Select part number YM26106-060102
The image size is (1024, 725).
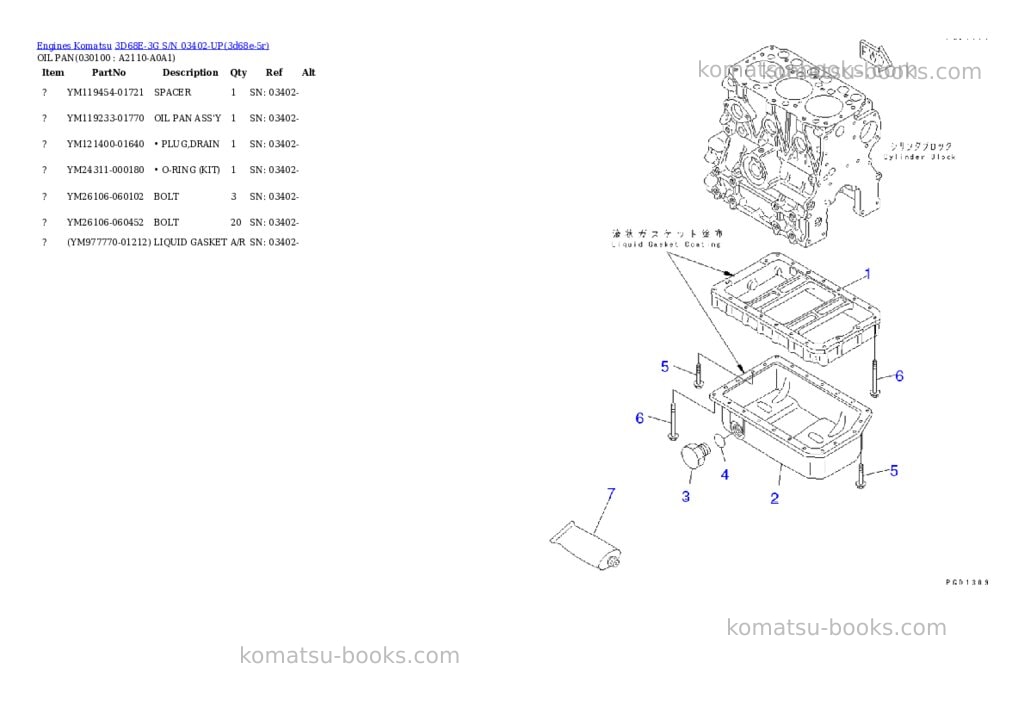[x=105, y=197]
